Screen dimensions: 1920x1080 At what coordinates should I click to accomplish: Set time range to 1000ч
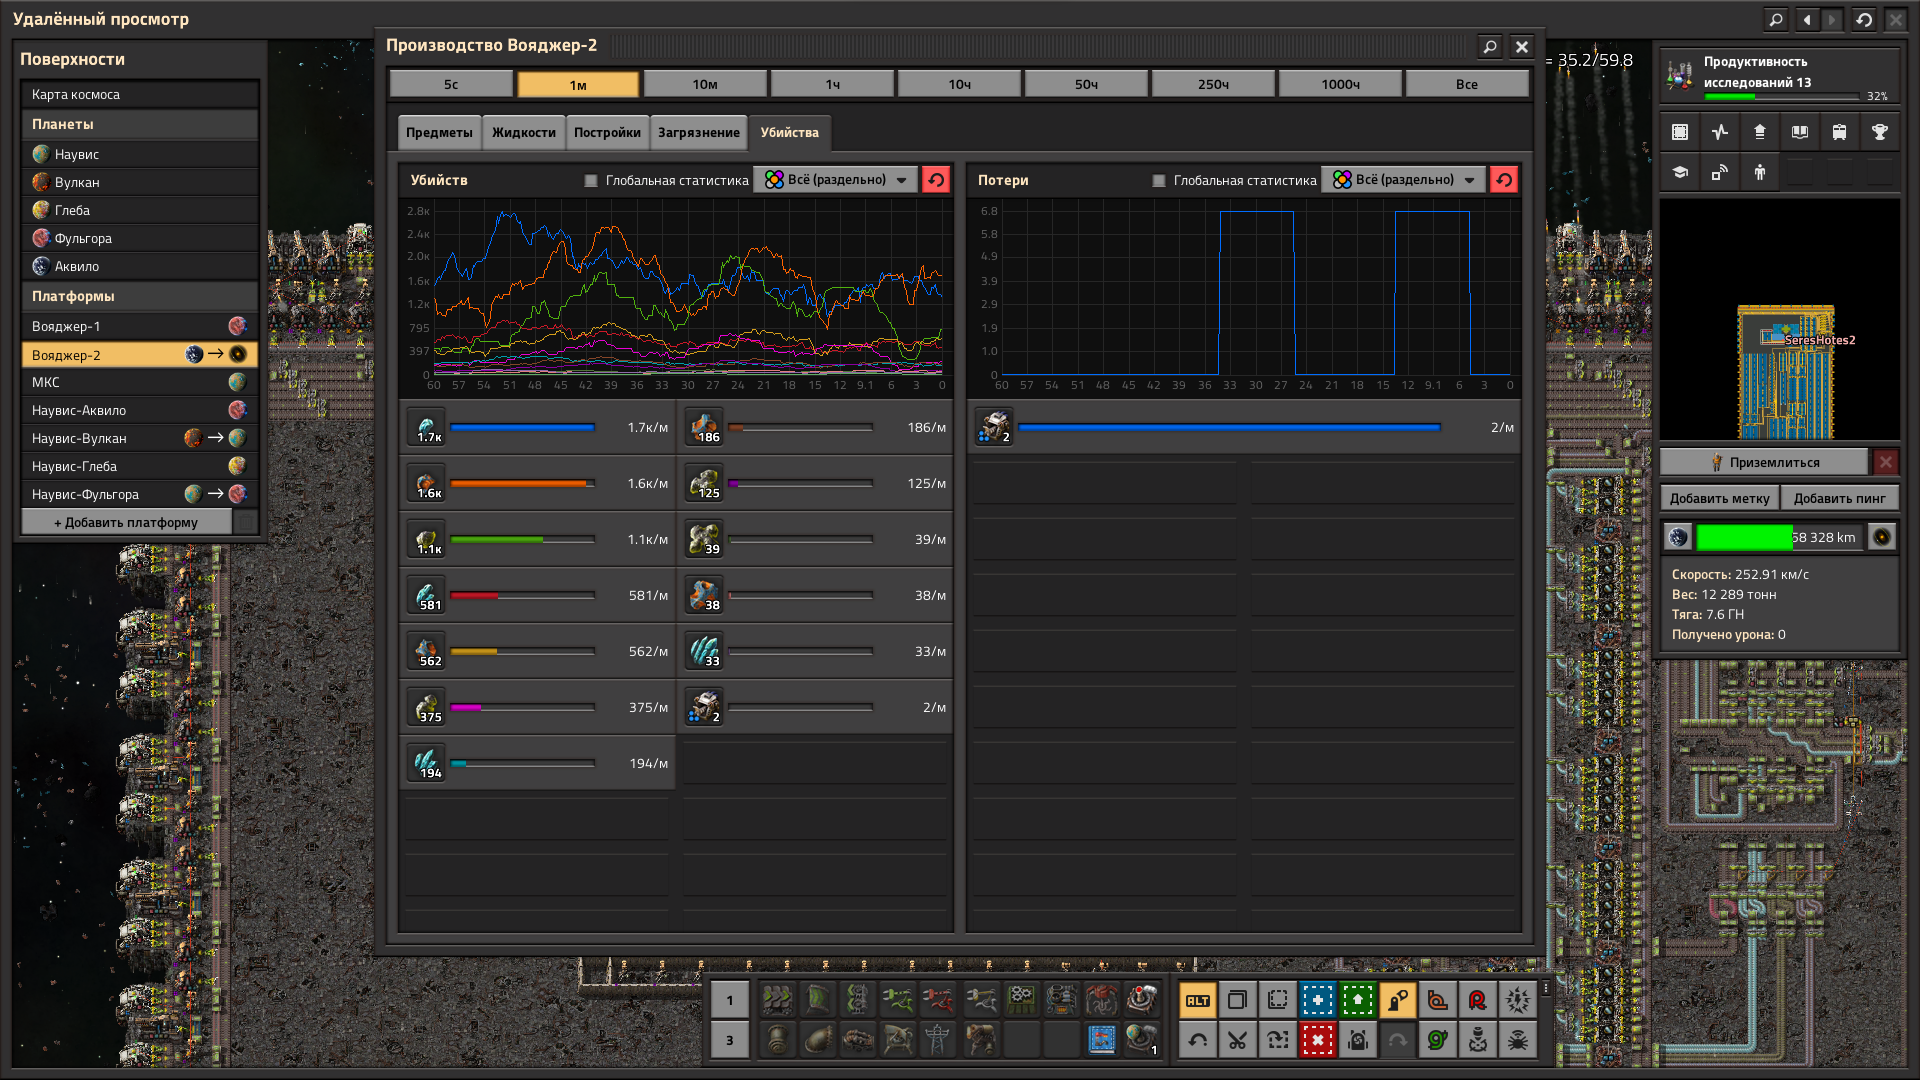1340,84
